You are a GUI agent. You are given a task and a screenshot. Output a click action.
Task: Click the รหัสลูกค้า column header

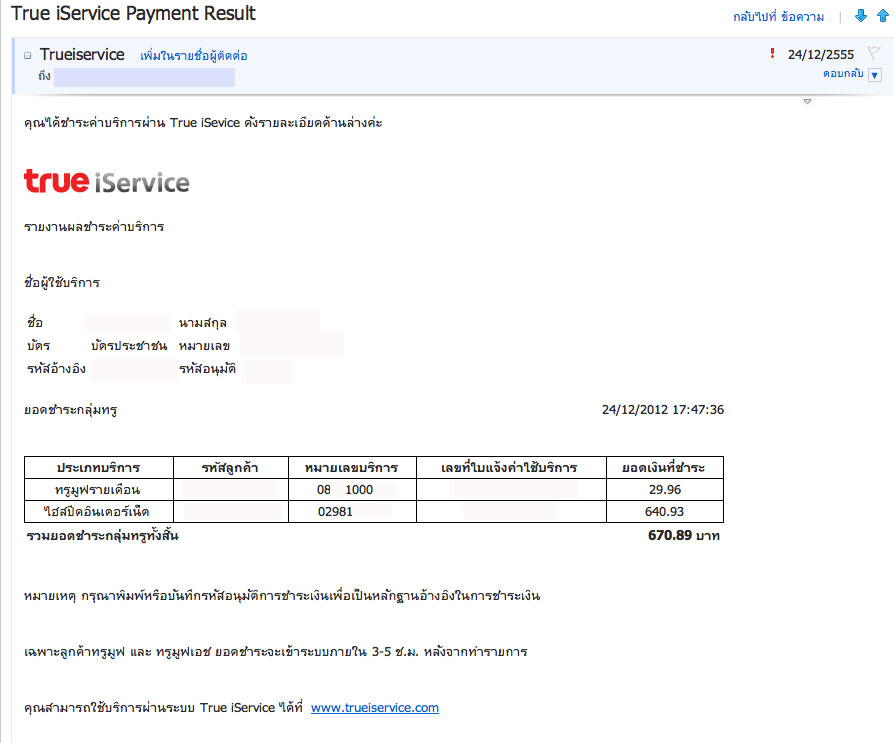[x=230, y=468]
